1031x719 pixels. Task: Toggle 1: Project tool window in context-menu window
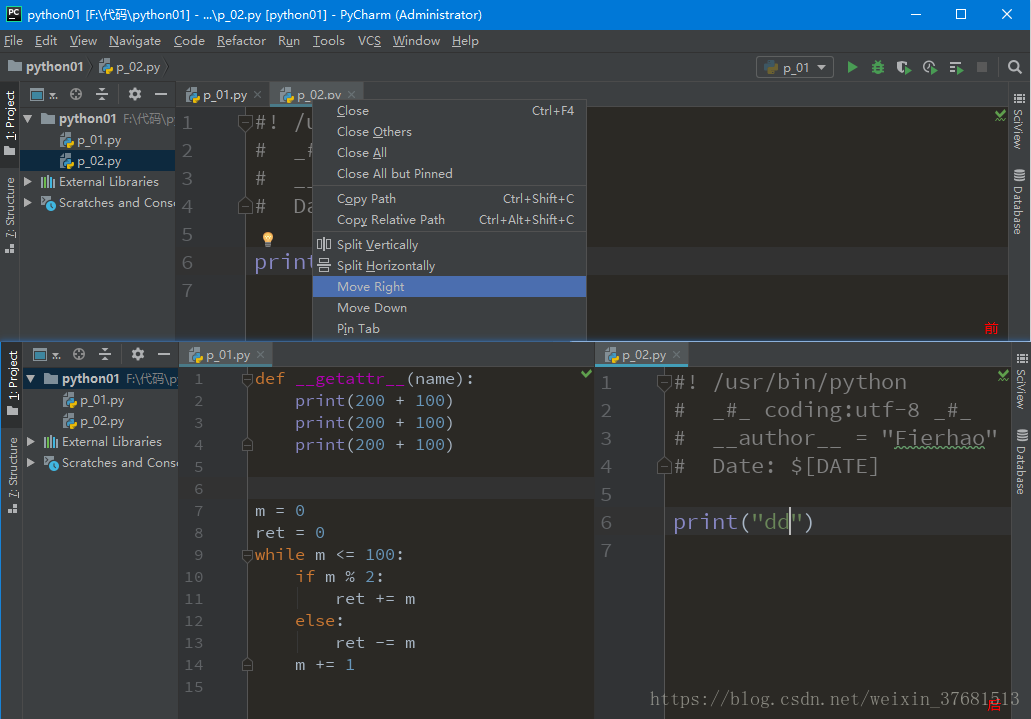pyautogui.click(x=10, y=124)
